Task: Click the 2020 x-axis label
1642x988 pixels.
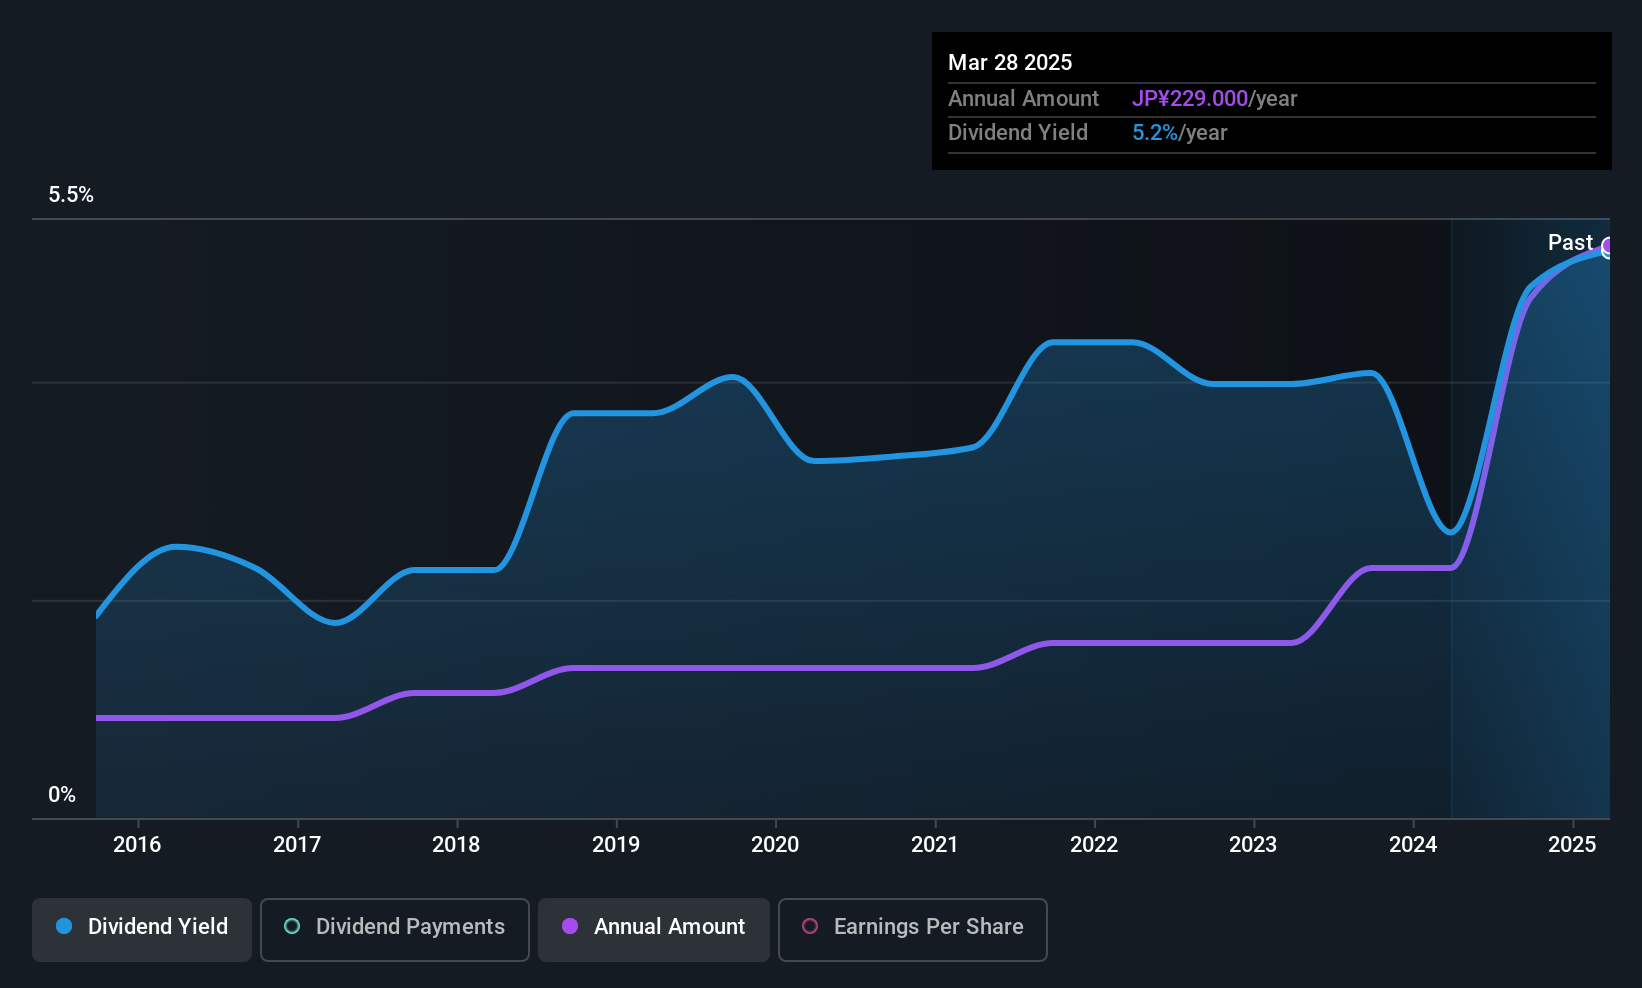Action: 775,844
